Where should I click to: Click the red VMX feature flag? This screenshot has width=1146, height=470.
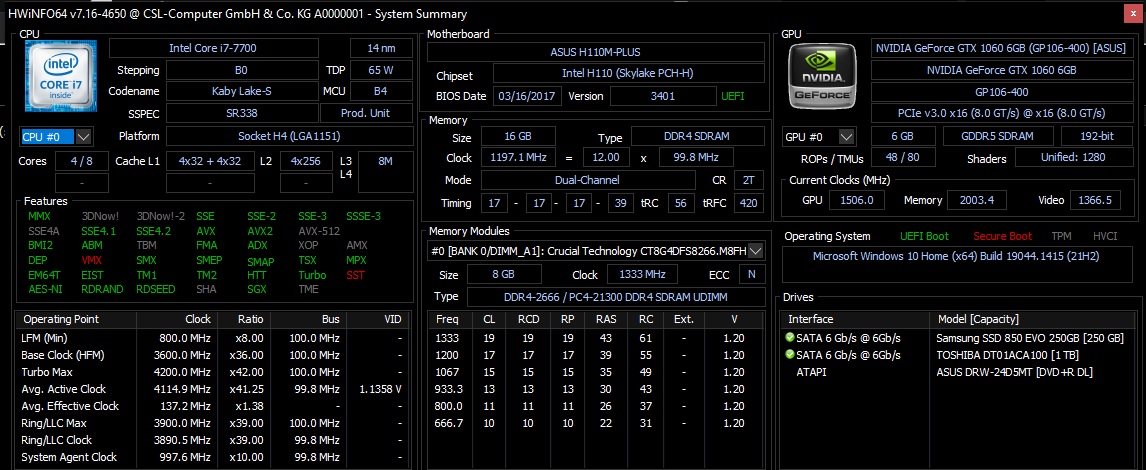pos(91,260)
